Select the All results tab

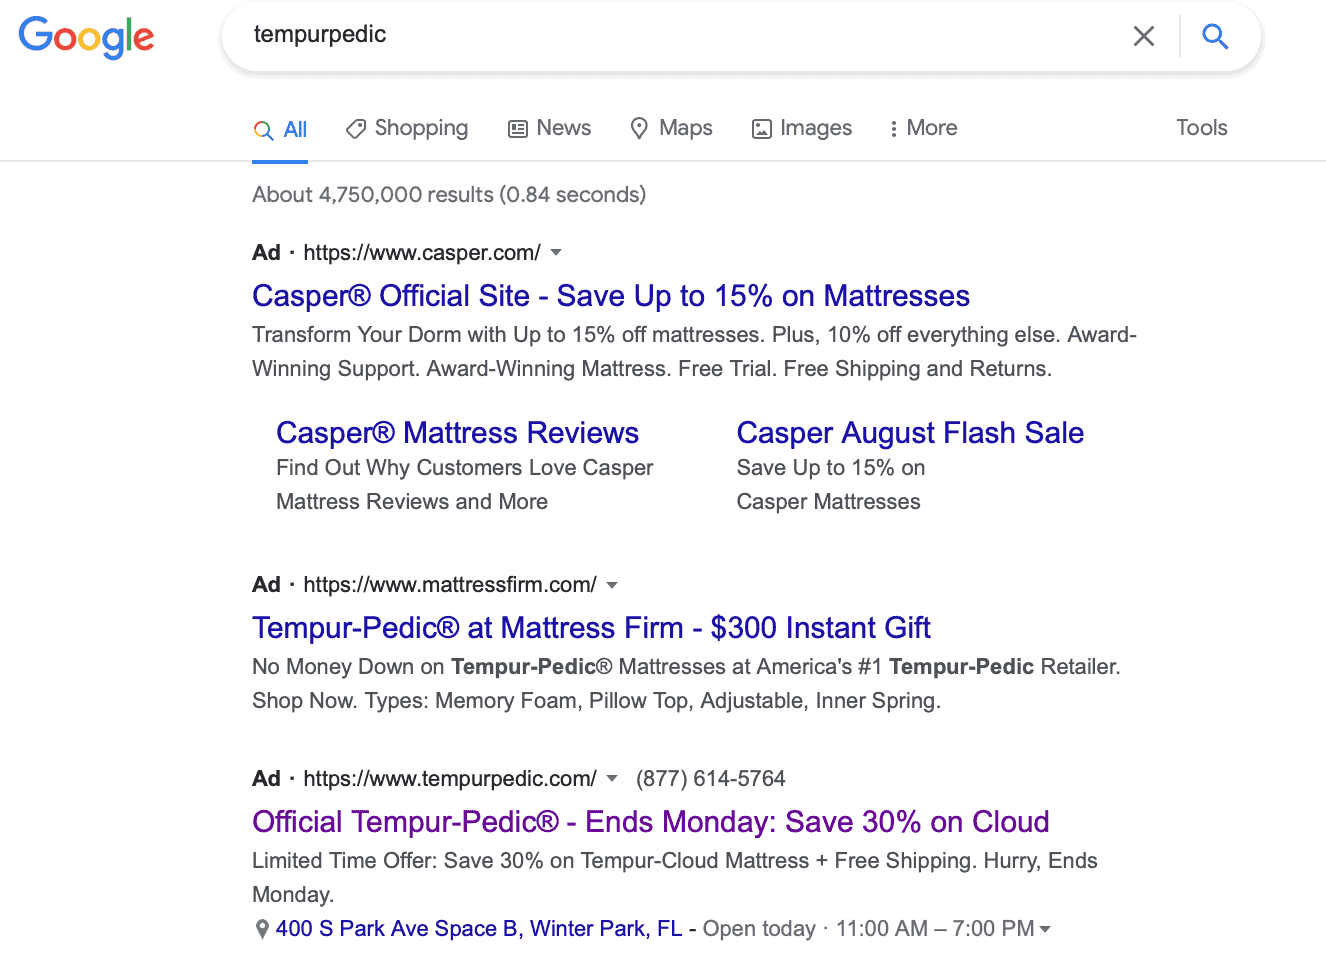pyautogui.click(x=280, y=129)
